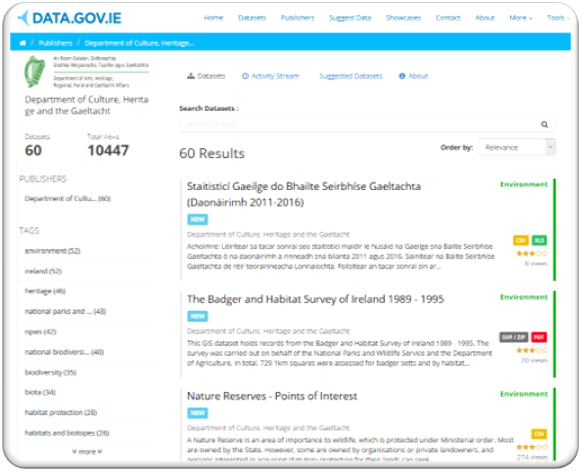
Task: Click the Publishers breadcrumb link
Action: [56, 43]
